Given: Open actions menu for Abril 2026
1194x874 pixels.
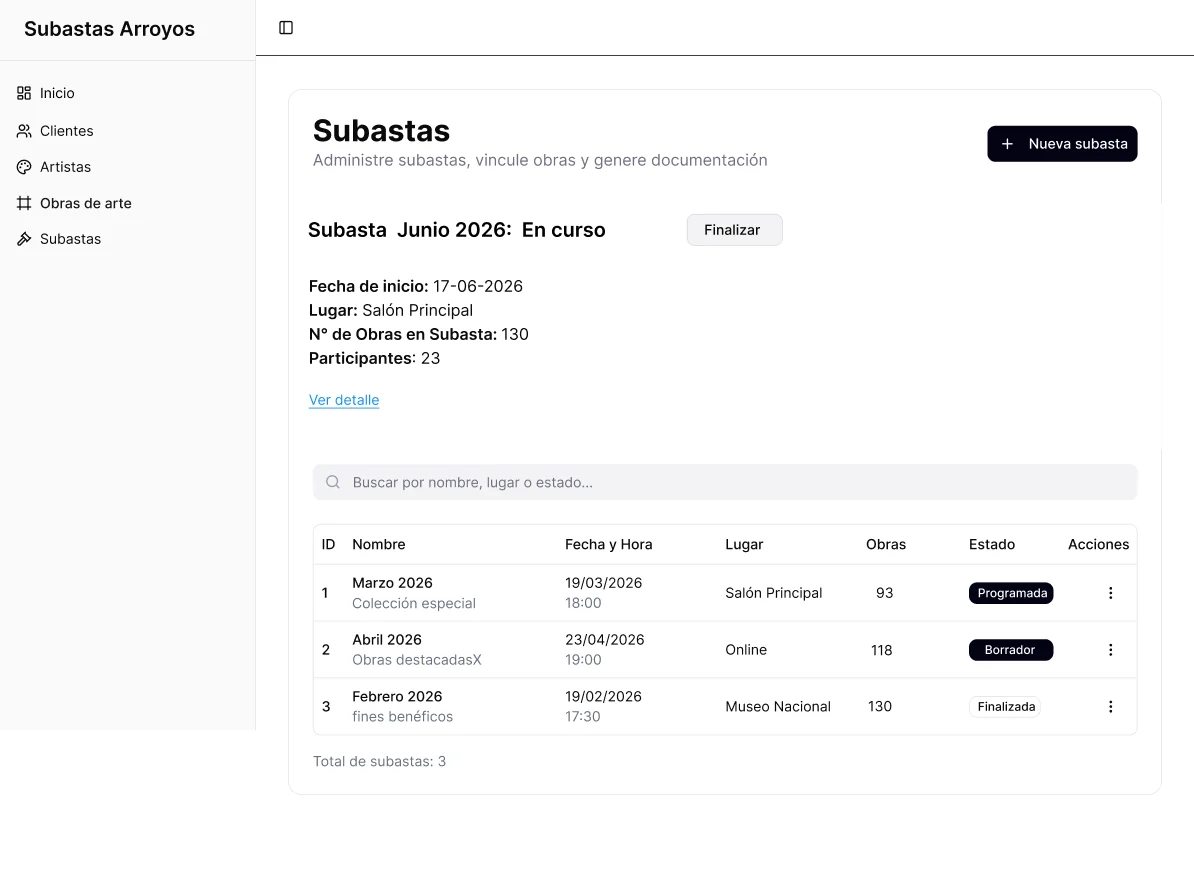Looking at the screenshot, I should click(1110, 650).
